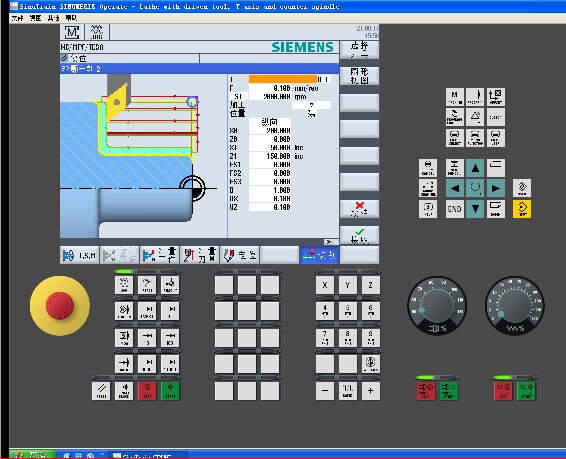Click the feed F value field 0.100
The width and height of the screenshot is (566, 459).
pos(270,88)
